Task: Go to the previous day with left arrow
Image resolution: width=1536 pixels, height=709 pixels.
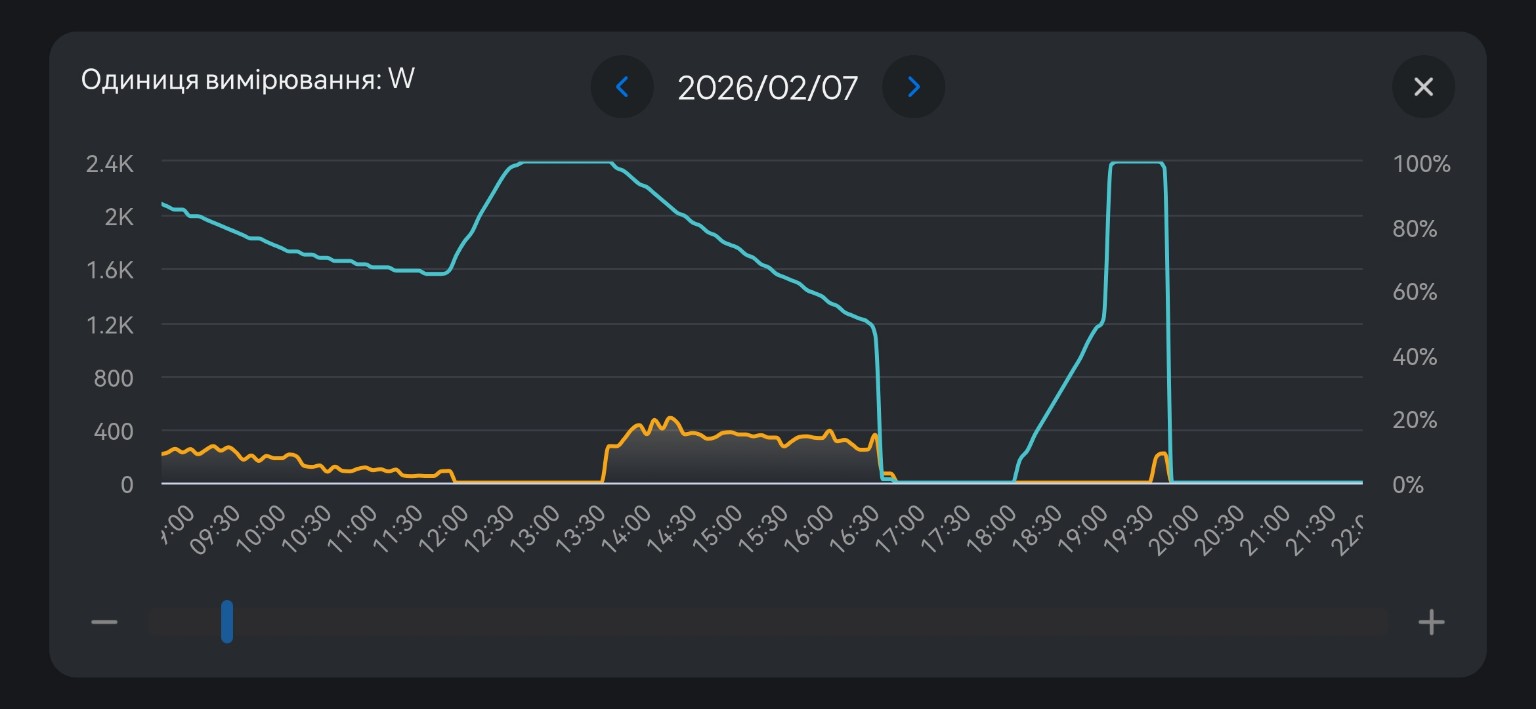Action: click(622, 87)
